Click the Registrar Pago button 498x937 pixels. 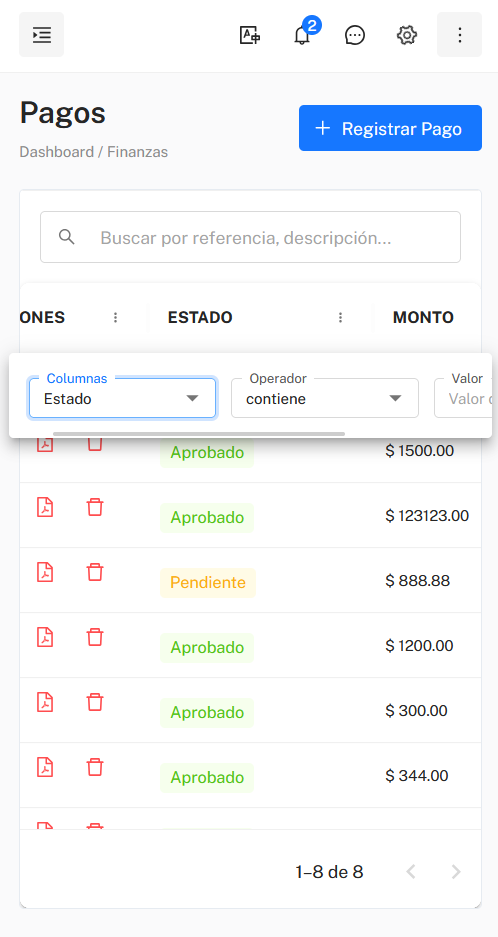point(390,128)
